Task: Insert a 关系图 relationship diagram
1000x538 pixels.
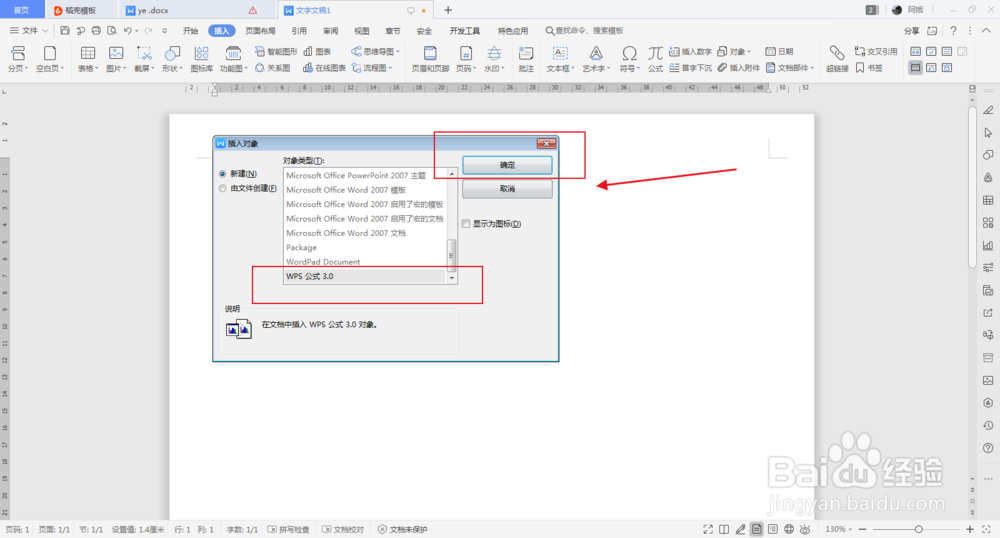Action: [273, 68]
